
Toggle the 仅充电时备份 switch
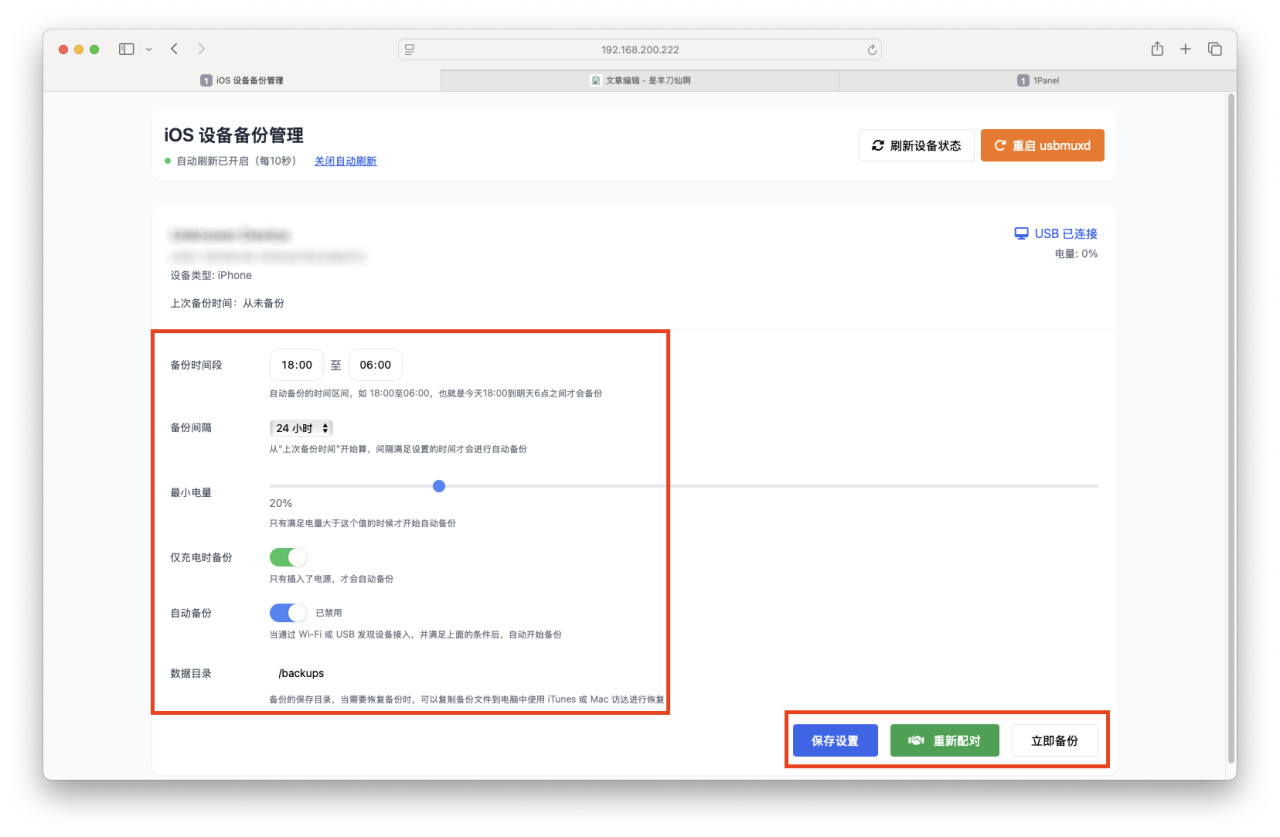pos(288,557)
